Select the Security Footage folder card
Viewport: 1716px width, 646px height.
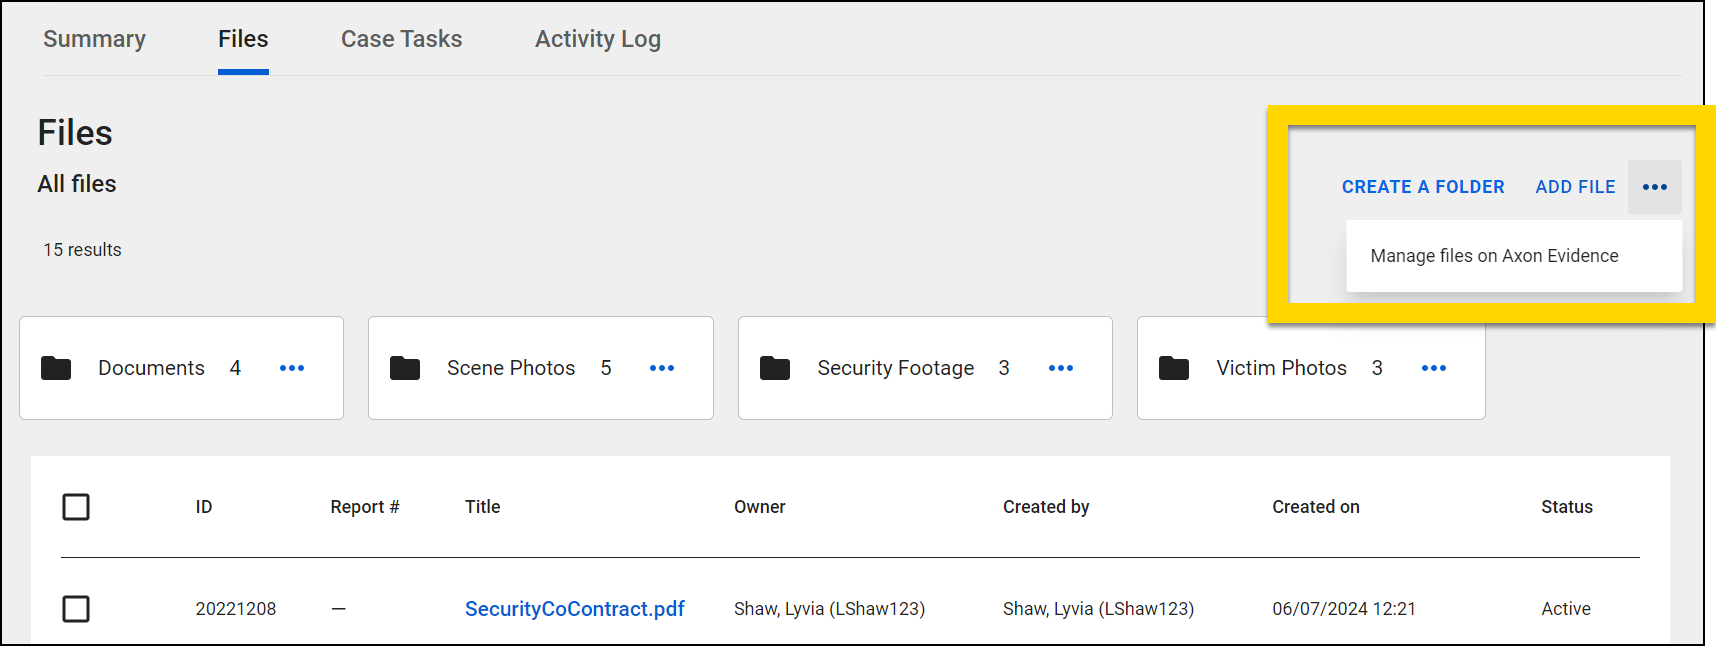click(x=896, y=368)
